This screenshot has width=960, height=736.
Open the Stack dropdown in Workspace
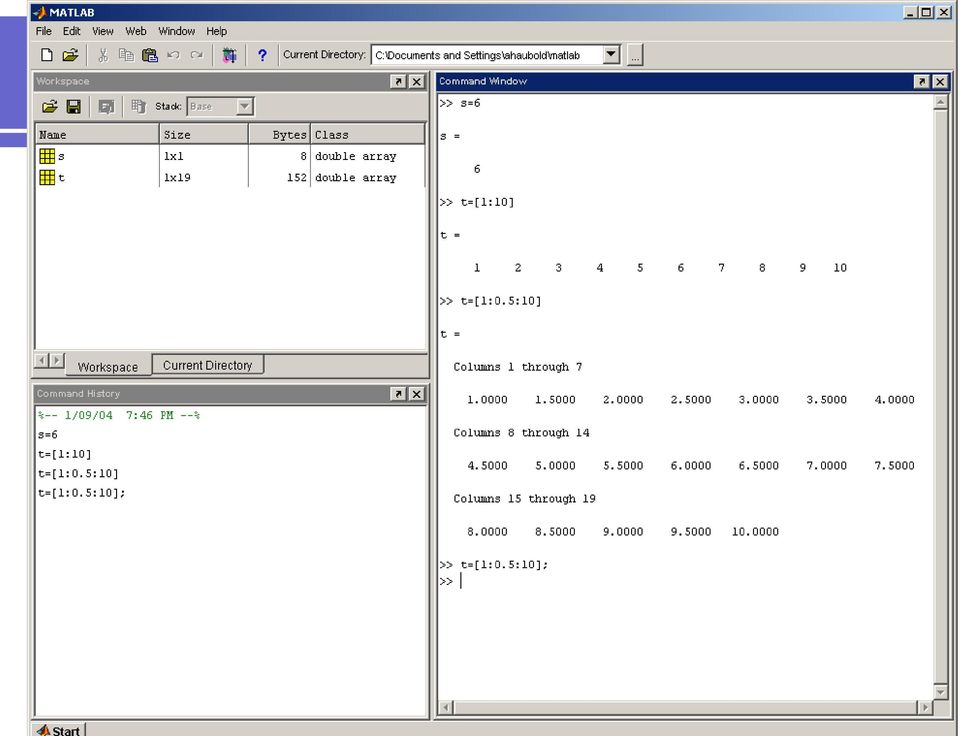244,107
